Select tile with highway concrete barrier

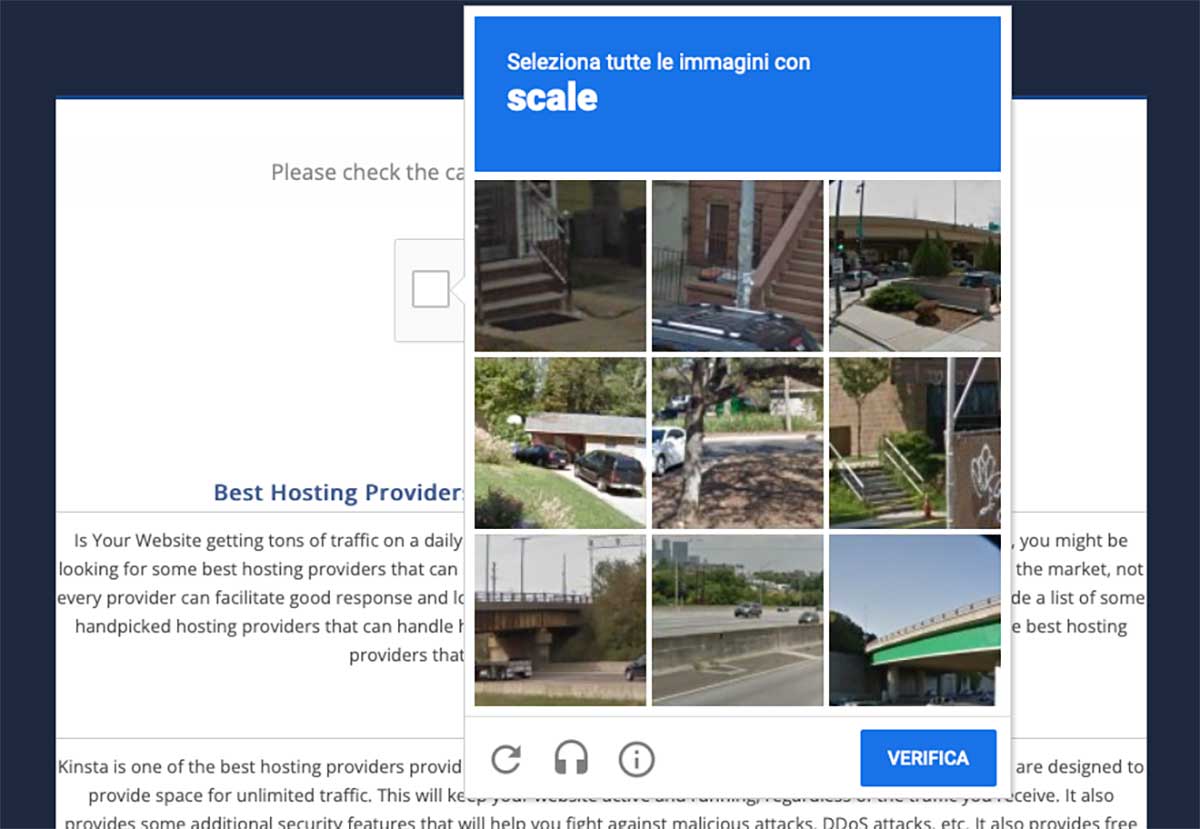[x=738, y=620]
